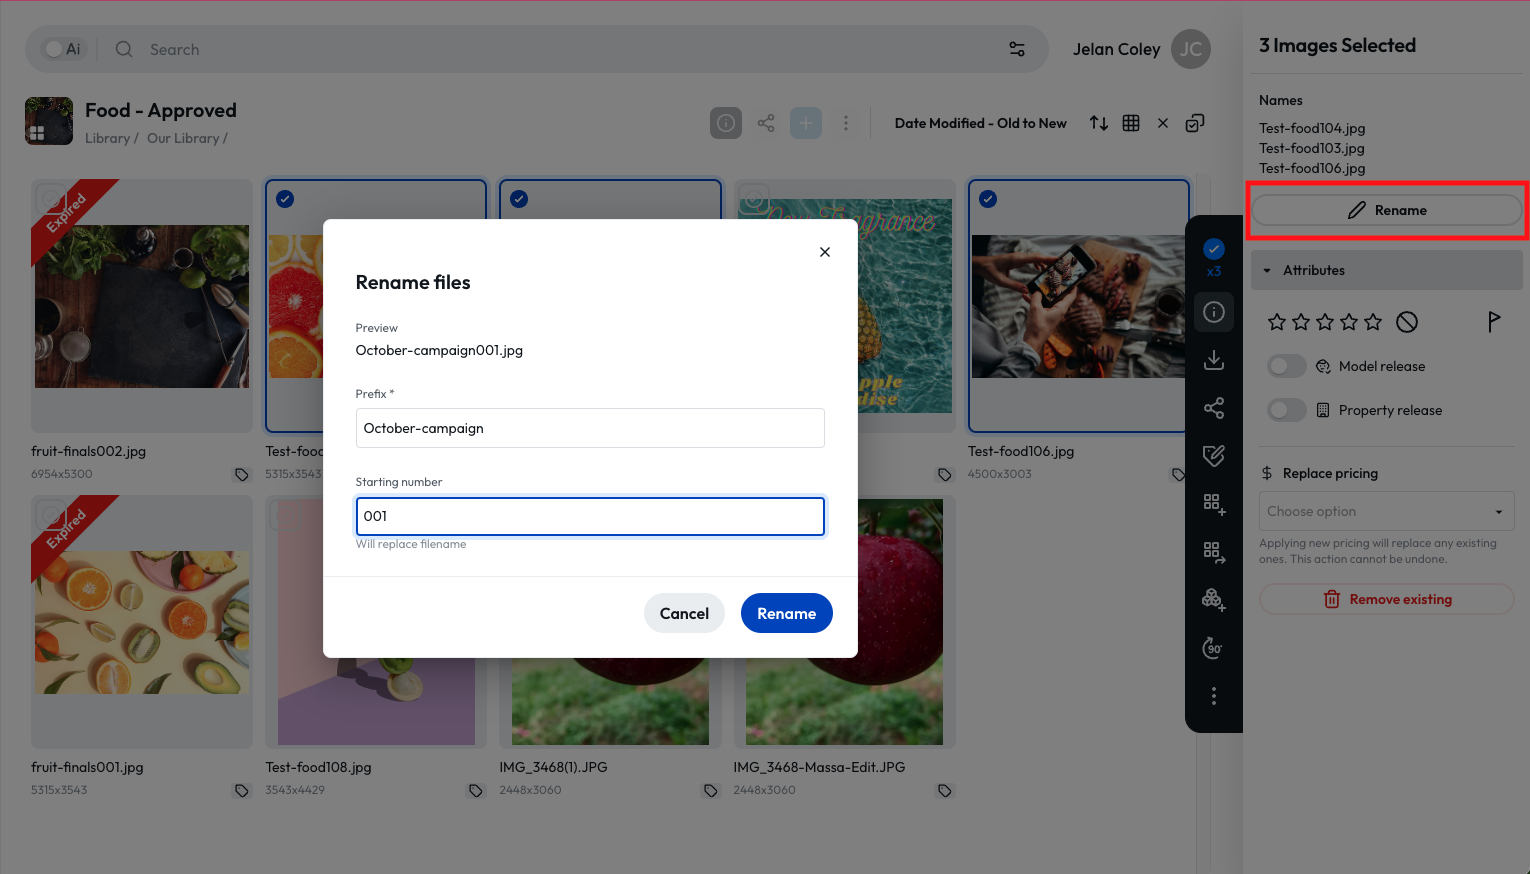Rotate selected images 90 degrees
Image resolution: width=1530 pixels, height=874 pixels.
click(x=1214, y=648)
